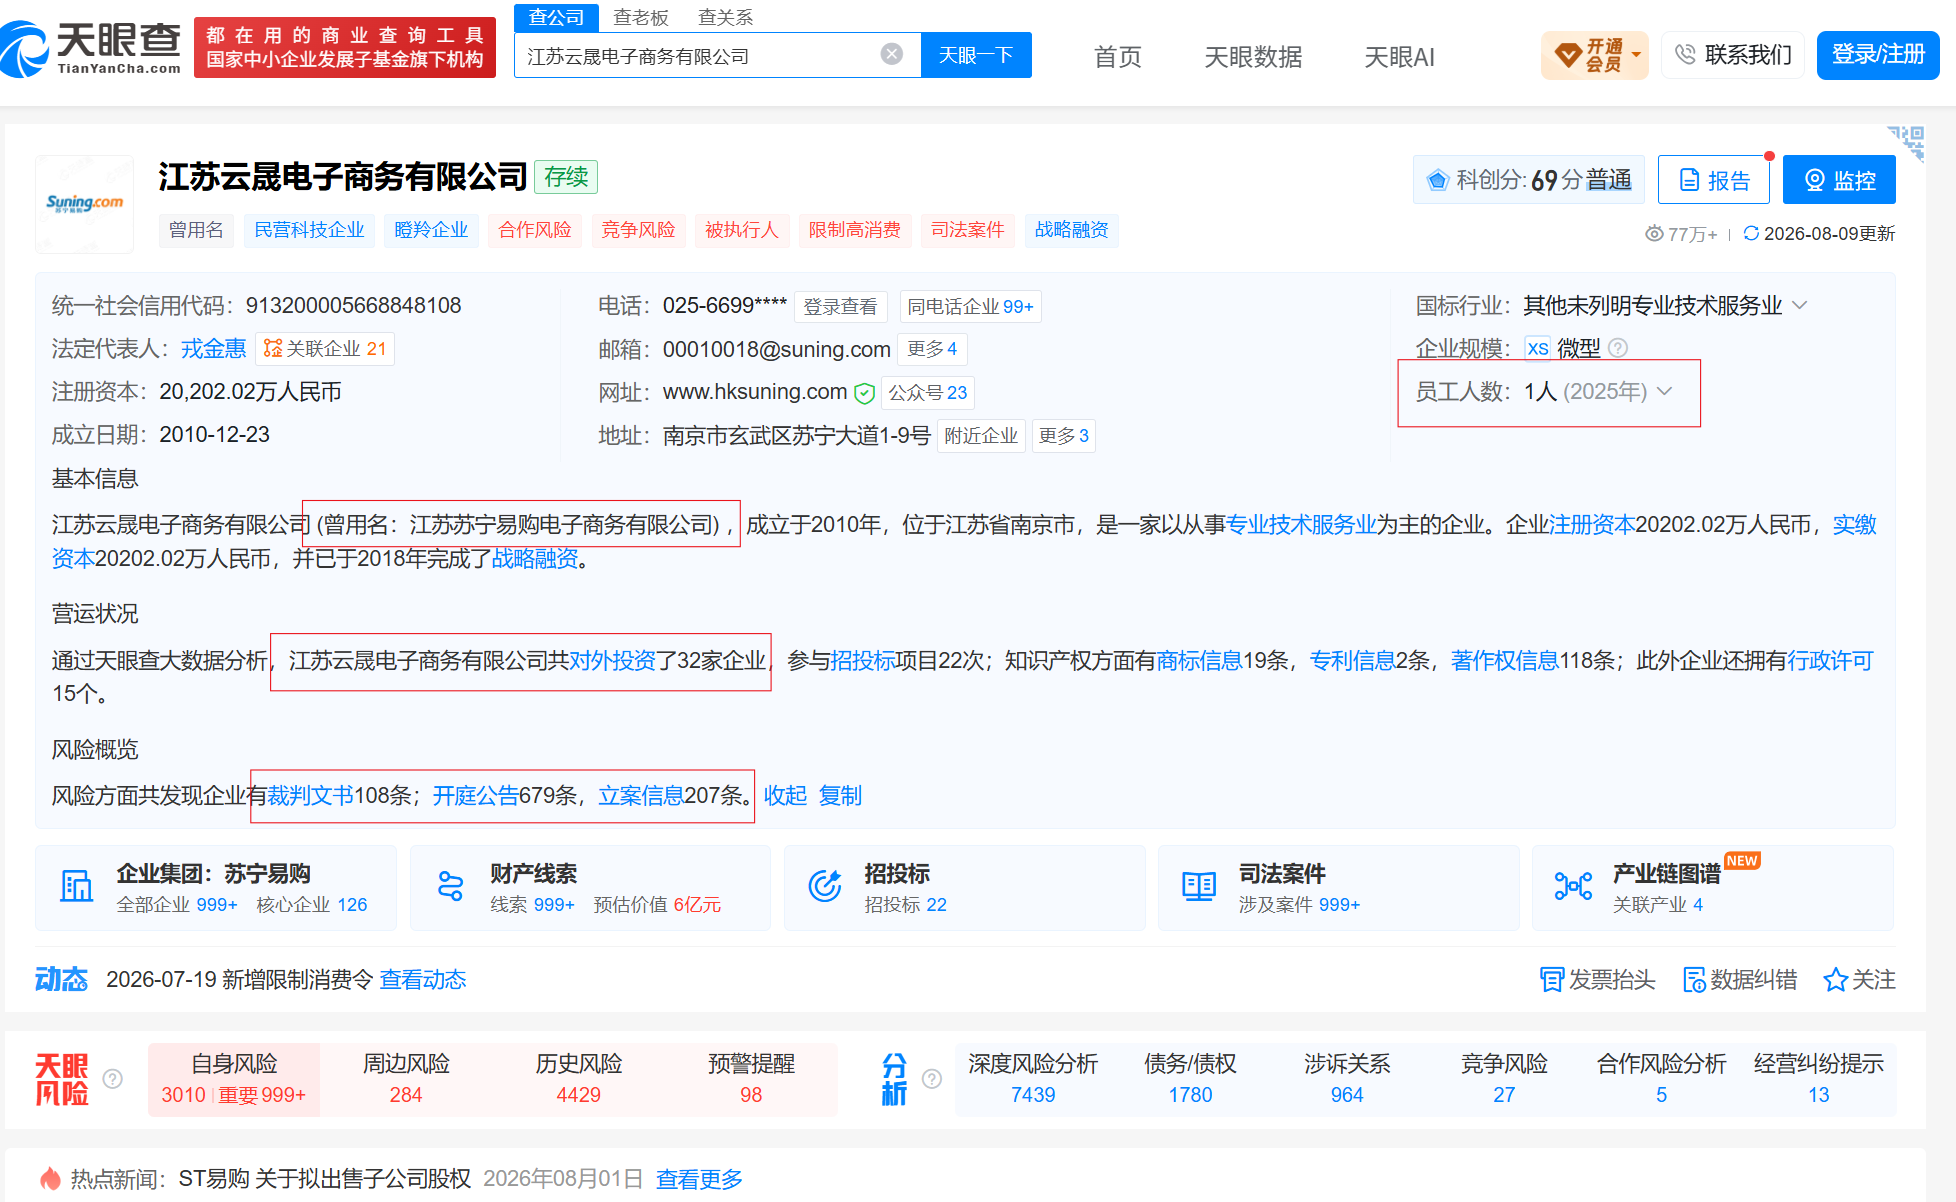
Task: Click the 天眼风险 help question icon
Action: click(x=113, y=1079)
